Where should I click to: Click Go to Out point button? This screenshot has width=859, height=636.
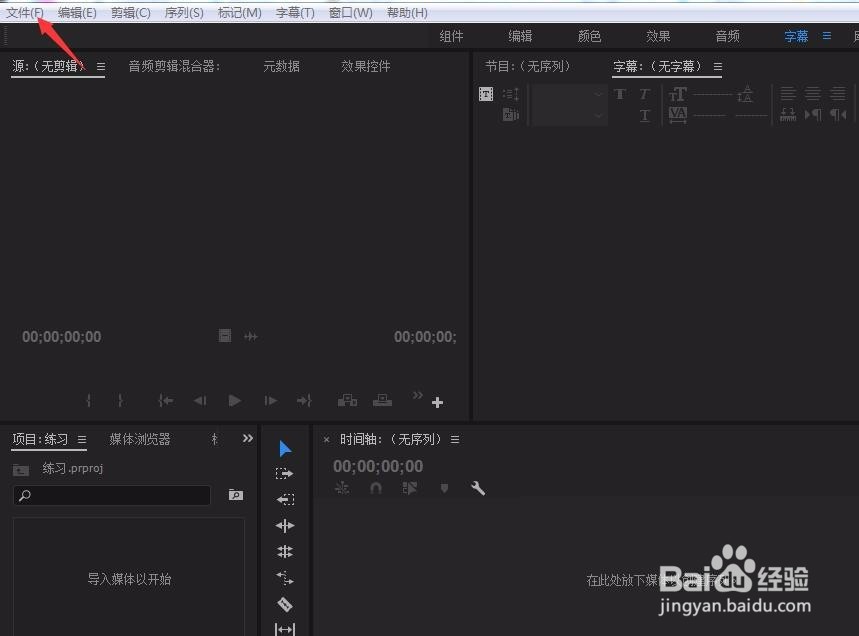coord(305,401)
